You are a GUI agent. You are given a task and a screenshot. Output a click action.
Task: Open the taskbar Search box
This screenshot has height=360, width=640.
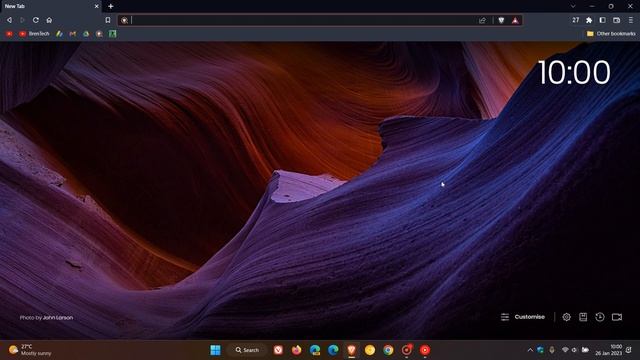(247, 350)
